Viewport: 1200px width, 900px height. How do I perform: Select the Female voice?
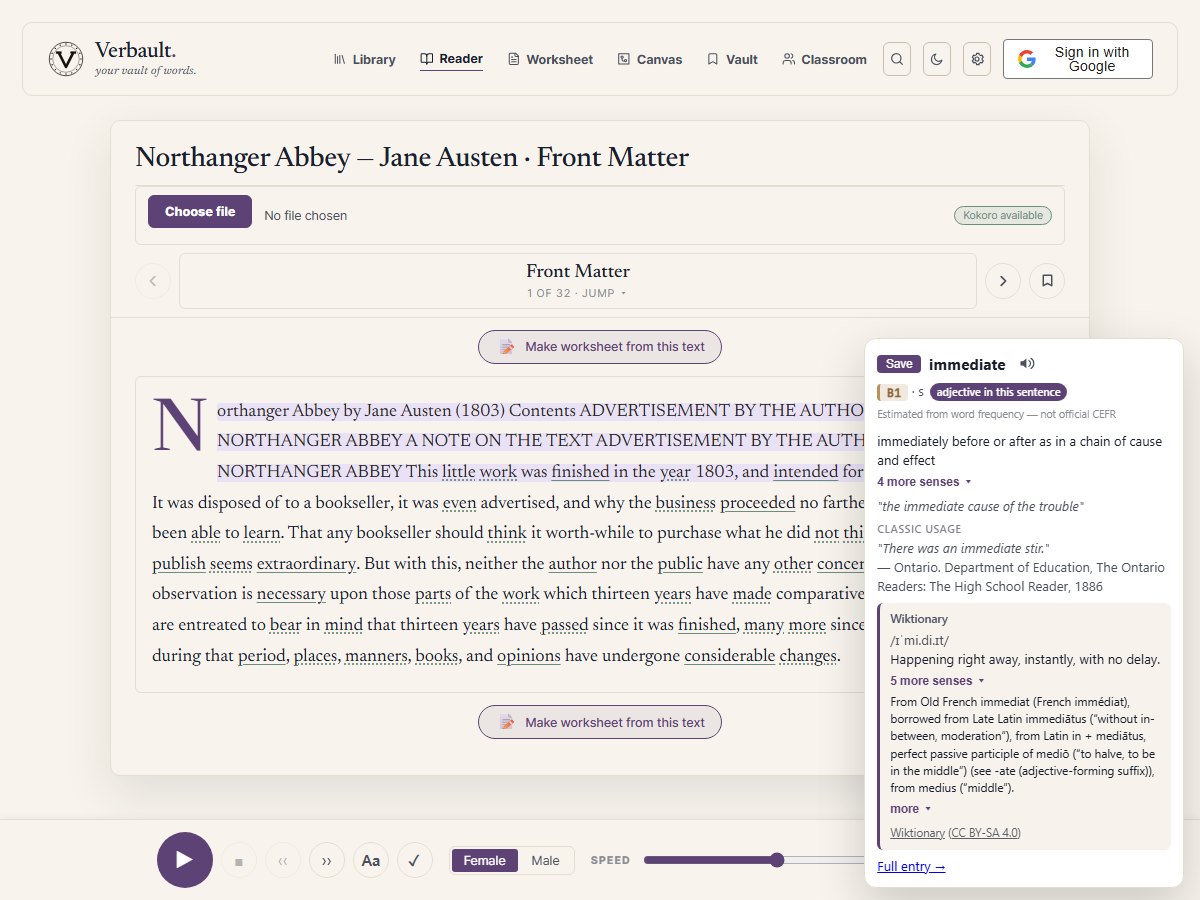click(485, 860)
